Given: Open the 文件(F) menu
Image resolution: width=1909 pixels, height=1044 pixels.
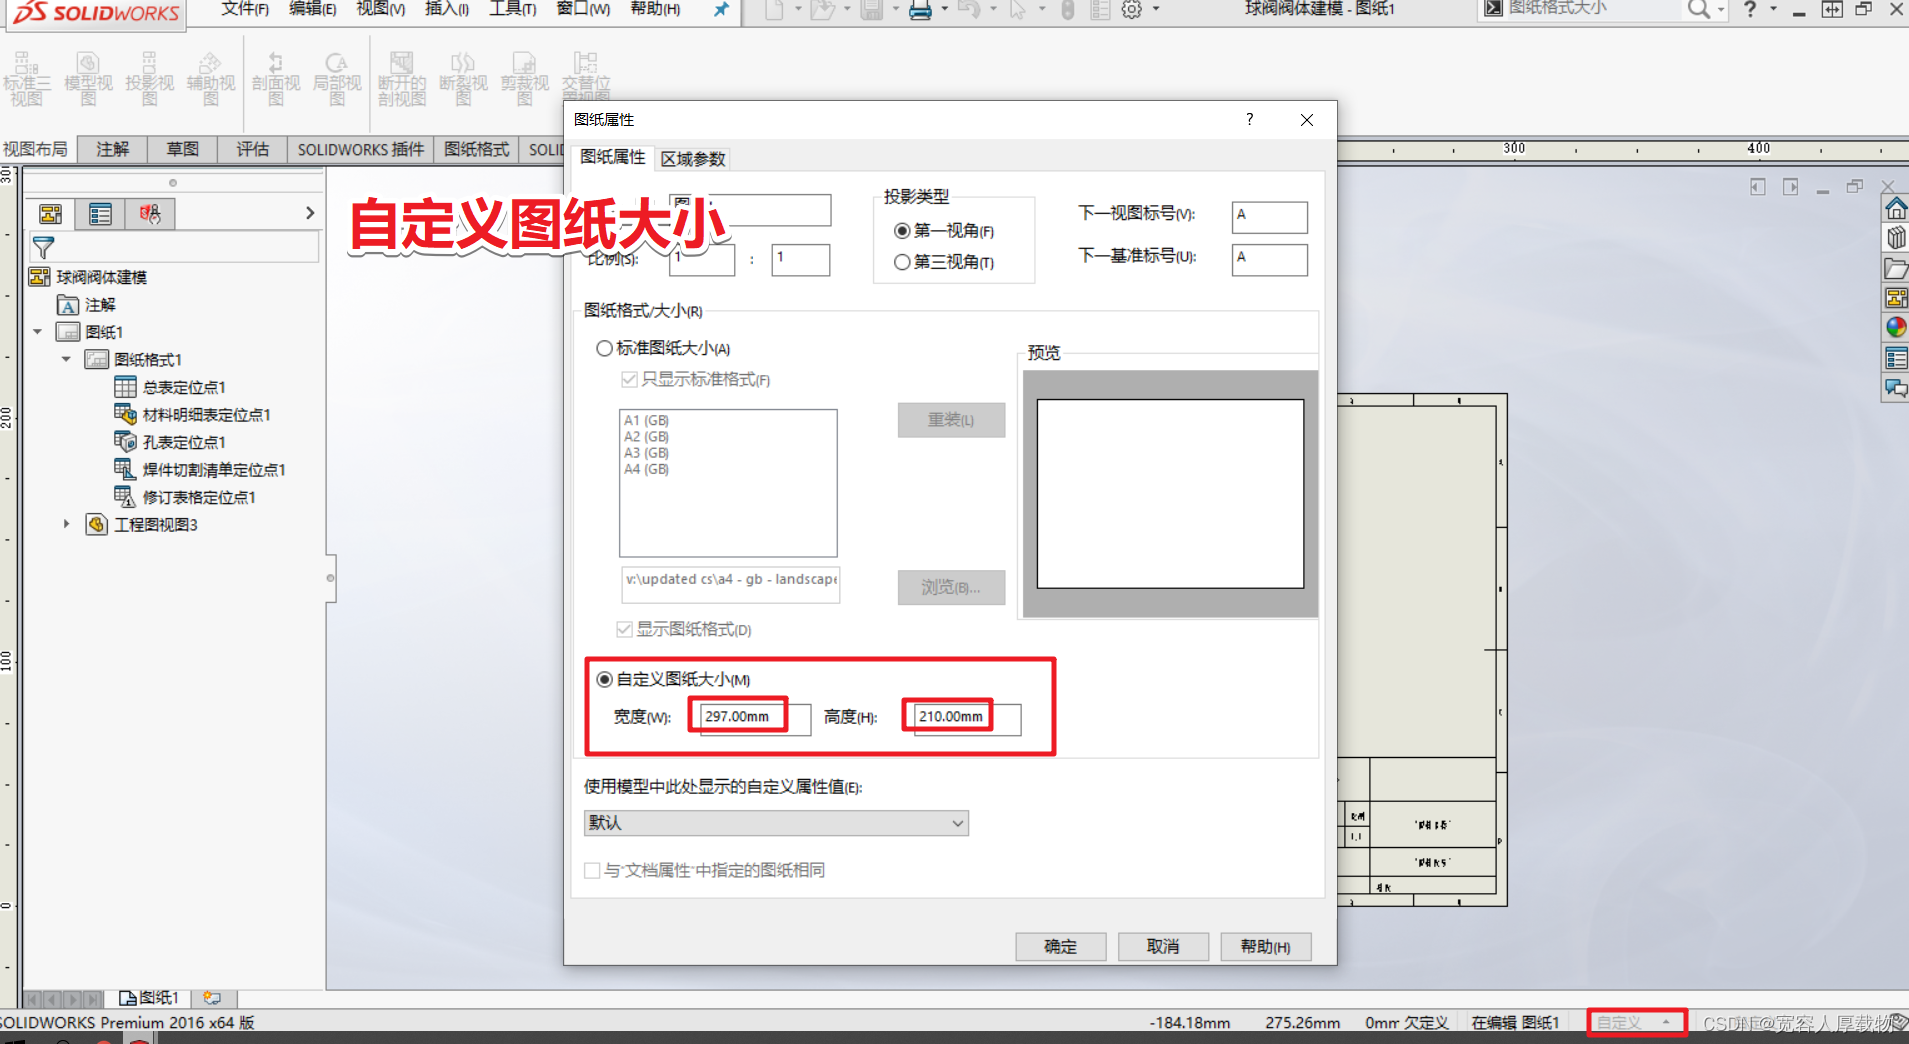Looking at the screenshot, I should click(x=245, y=9).
